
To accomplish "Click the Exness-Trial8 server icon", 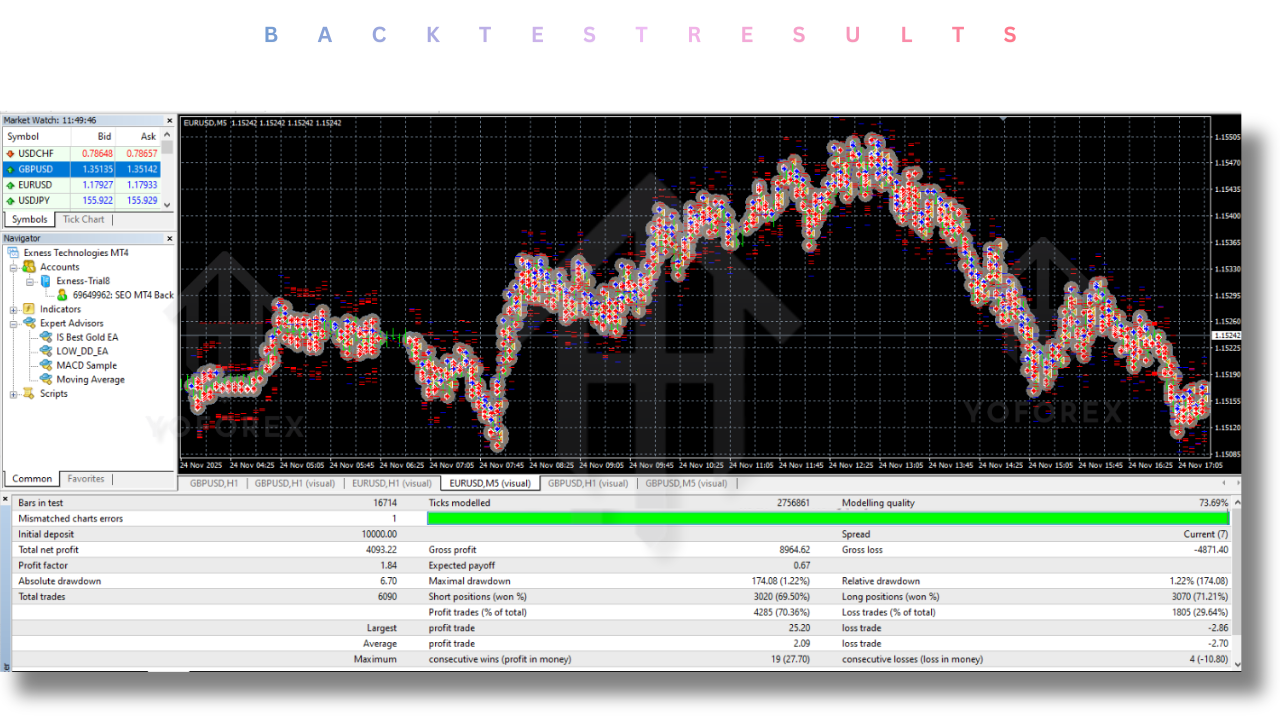I will click(x=45, y=281).
